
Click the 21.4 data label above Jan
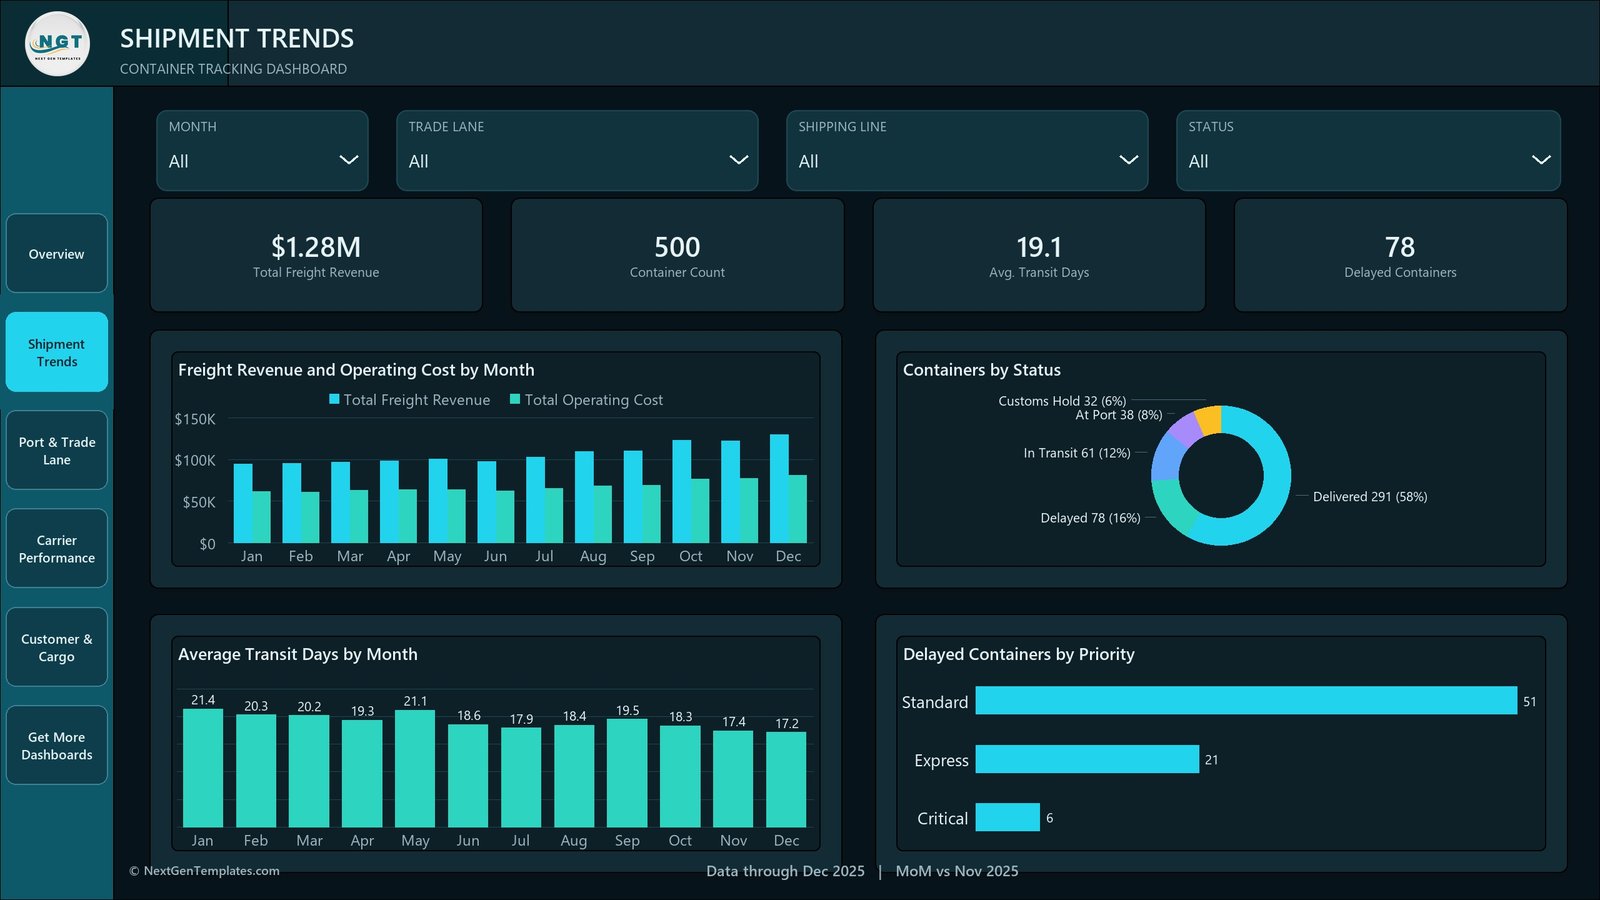point(203,700)
